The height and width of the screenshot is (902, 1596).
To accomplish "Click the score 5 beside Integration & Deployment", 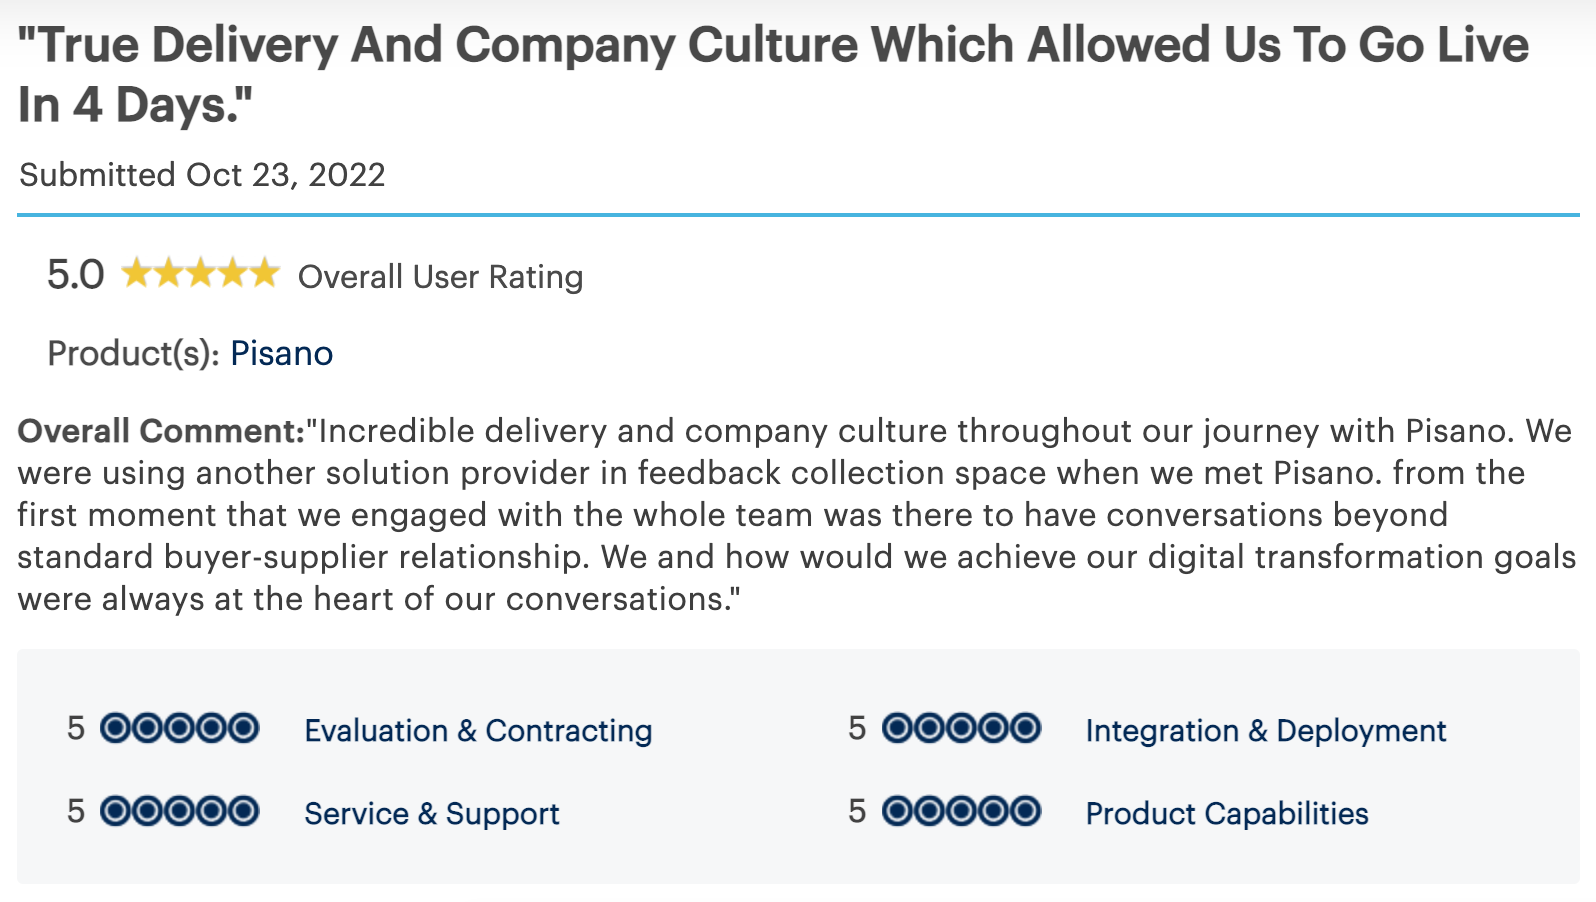I will [857, 728].
